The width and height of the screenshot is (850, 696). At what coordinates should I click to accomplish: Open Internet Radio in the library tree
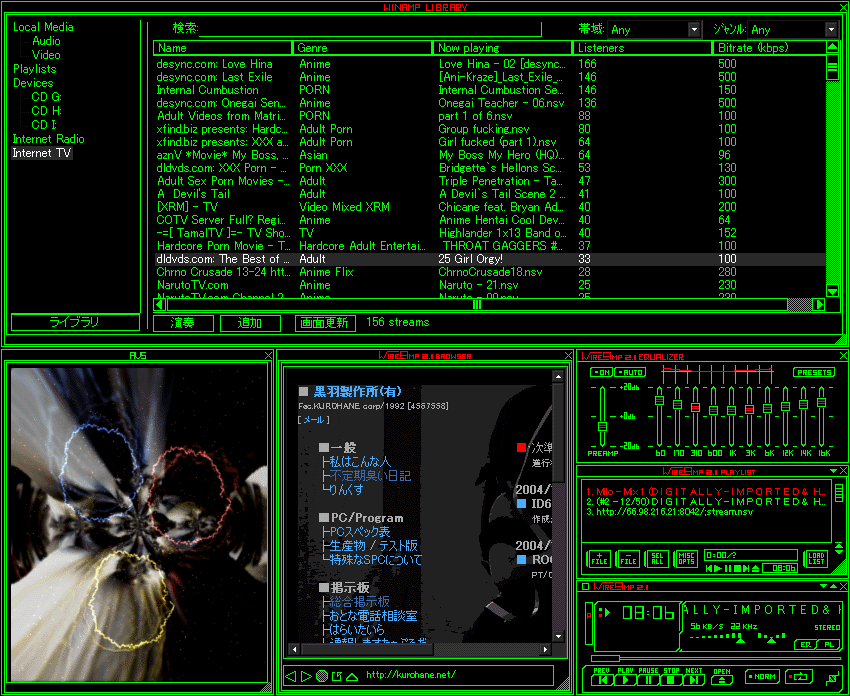point(48,139)
